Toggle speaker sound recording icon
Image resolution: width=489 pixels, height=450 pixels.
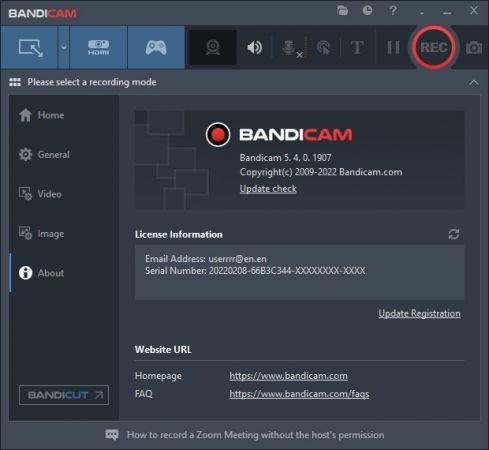pyautogui.click(x=255, y=48)
